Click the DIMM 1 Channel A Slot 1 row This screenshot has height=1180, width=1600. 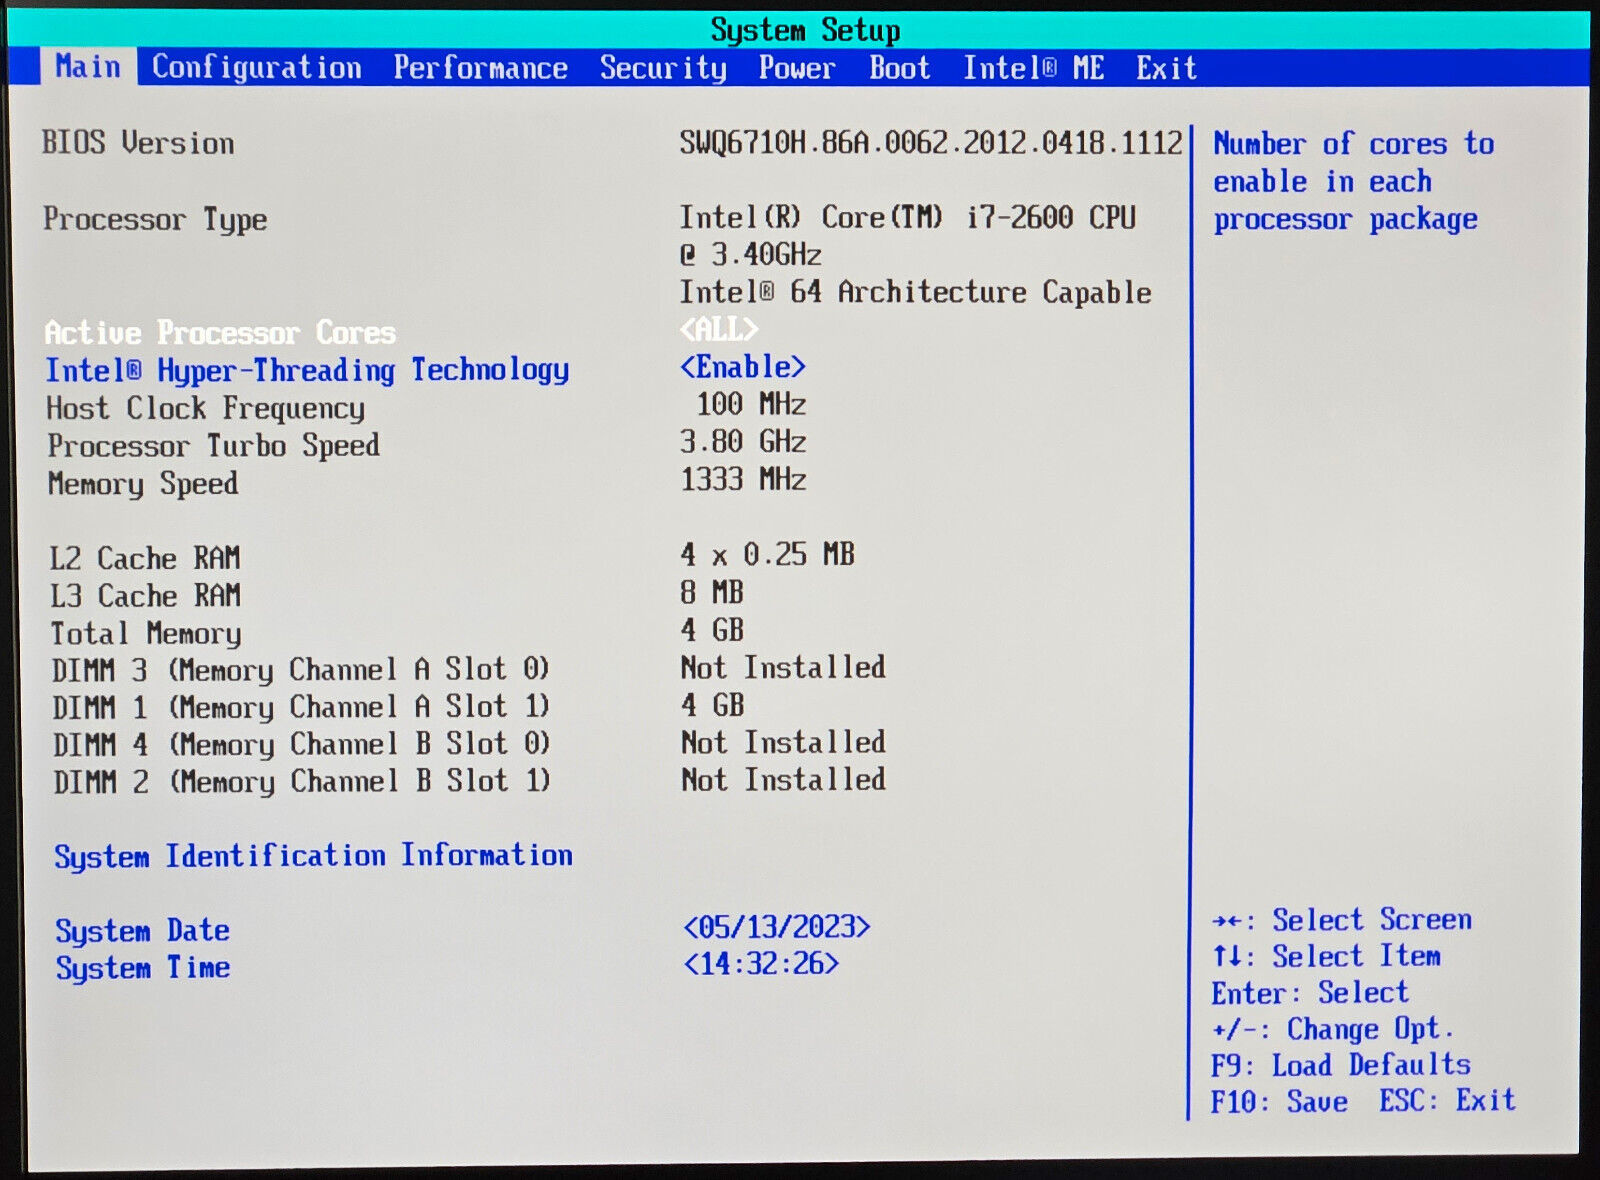point(400,707)
